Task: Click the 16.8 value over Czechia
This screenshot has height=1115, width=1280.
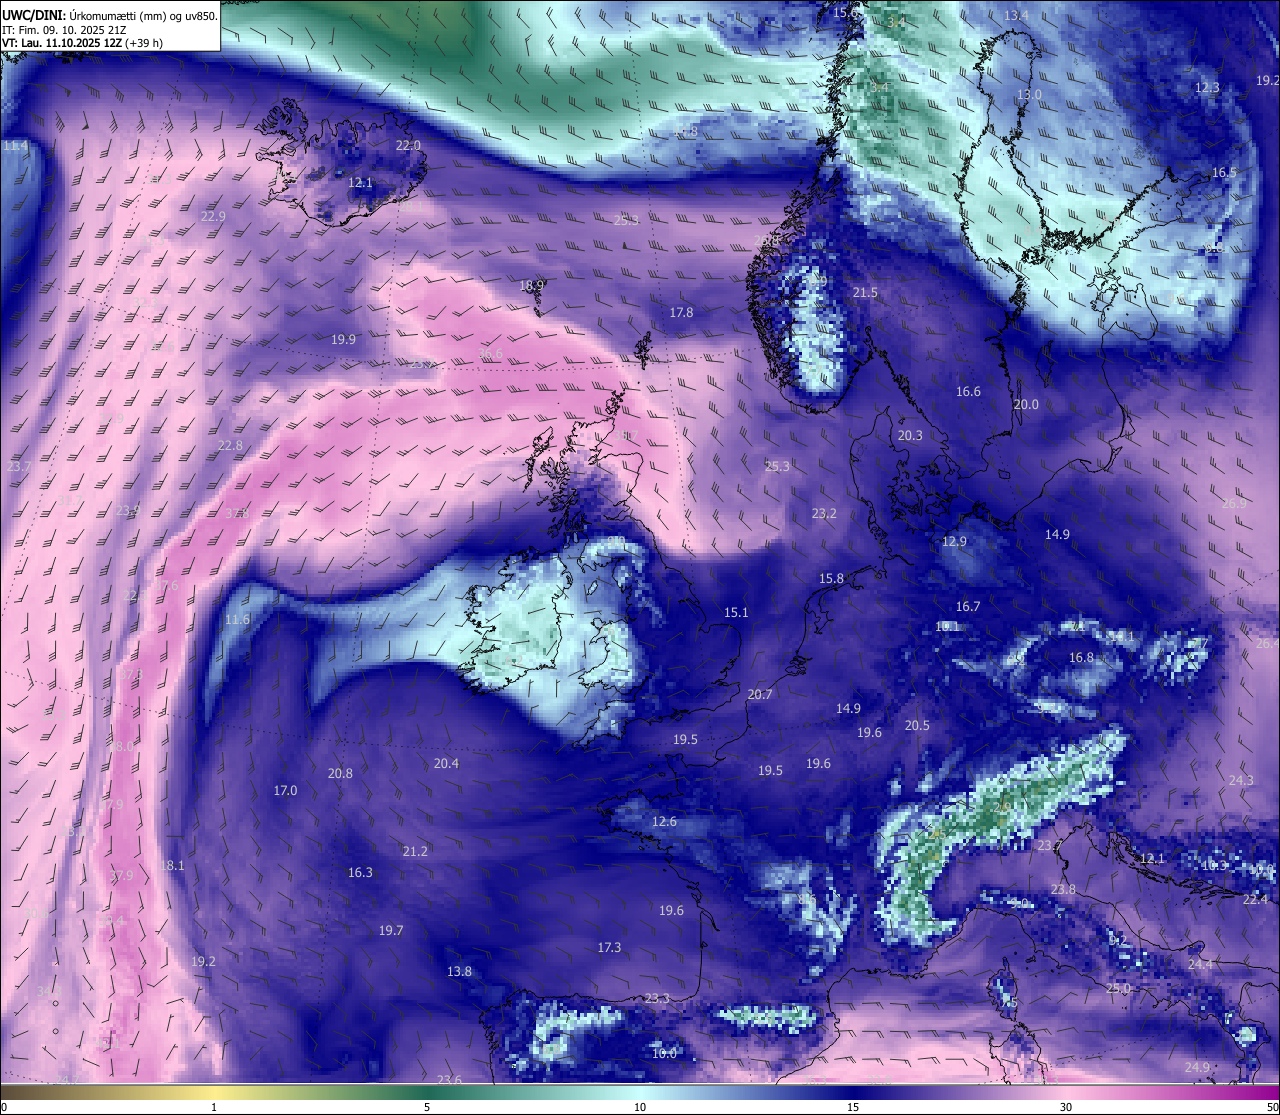Action: [1081, 657]
